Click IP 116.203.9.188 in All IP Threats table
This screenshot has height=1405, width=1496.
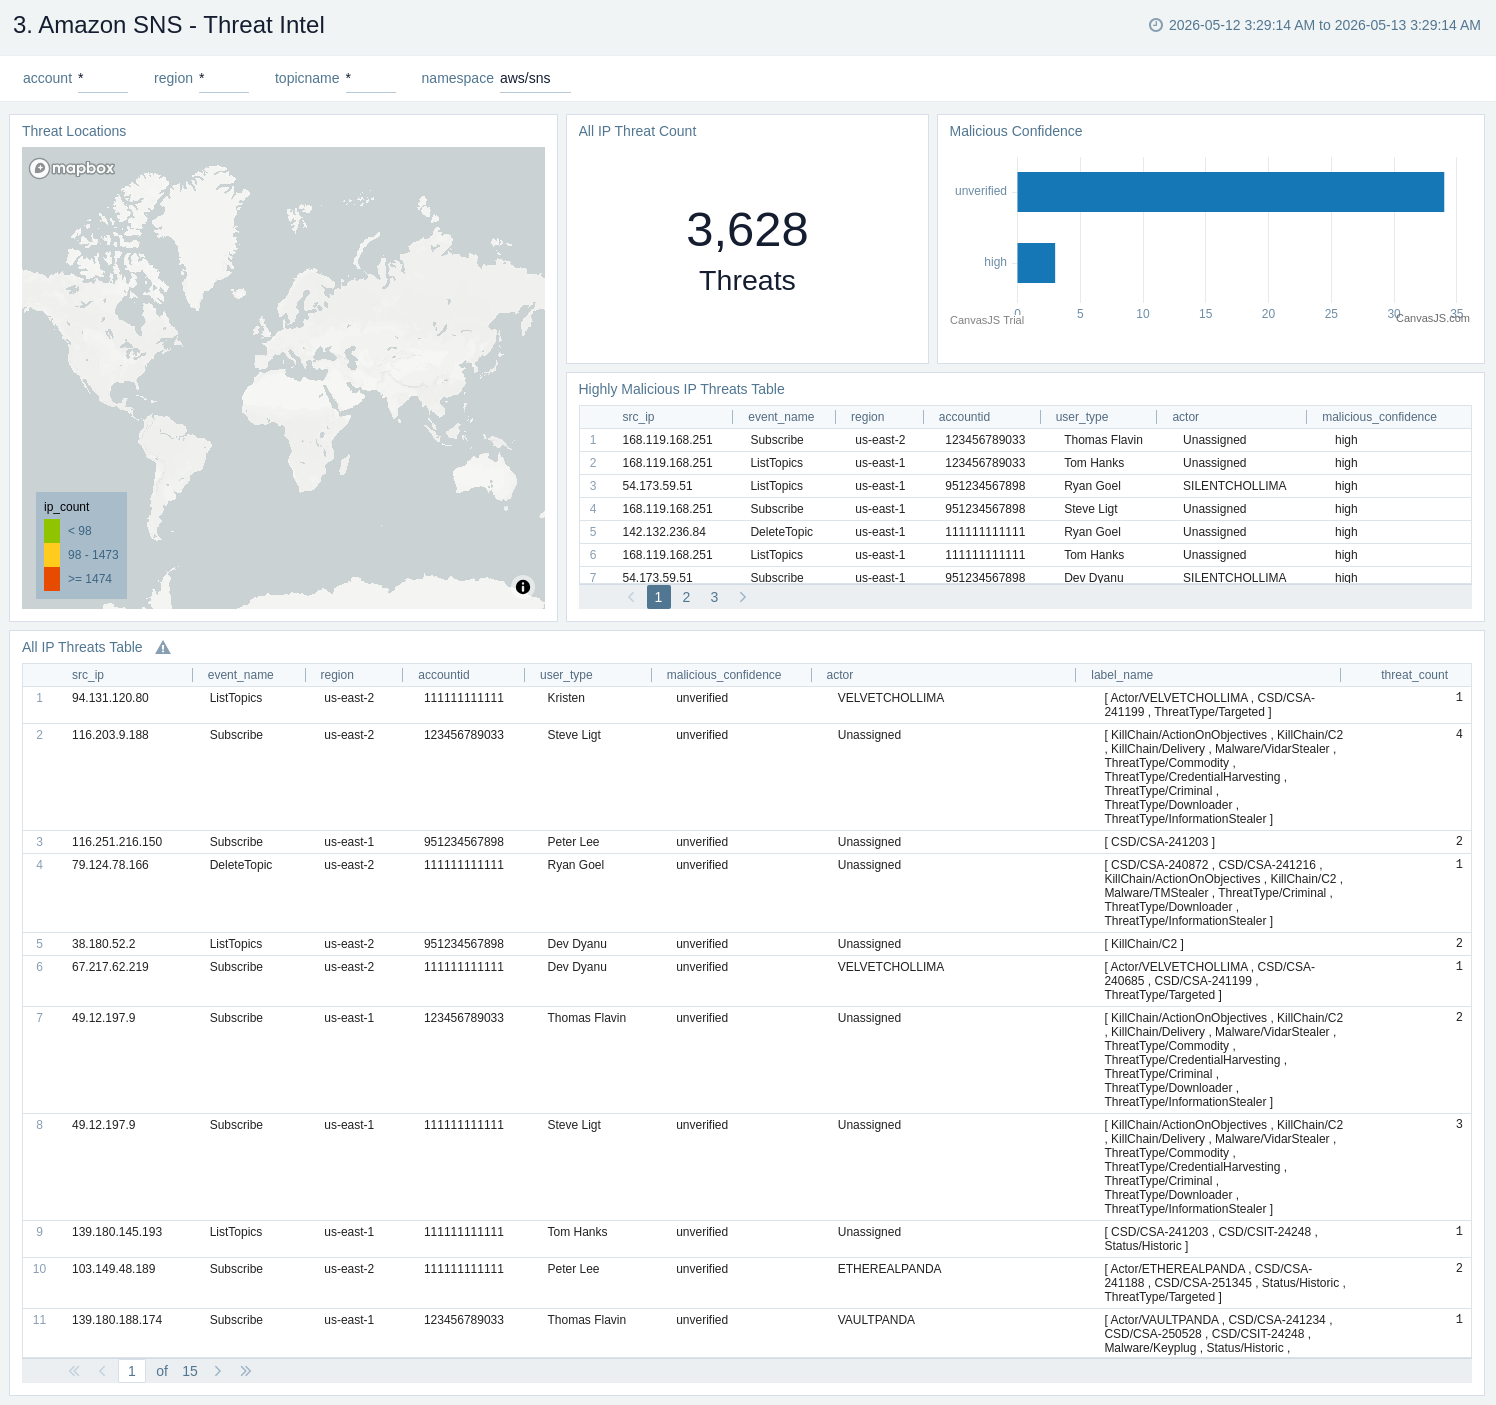(110, 735)
